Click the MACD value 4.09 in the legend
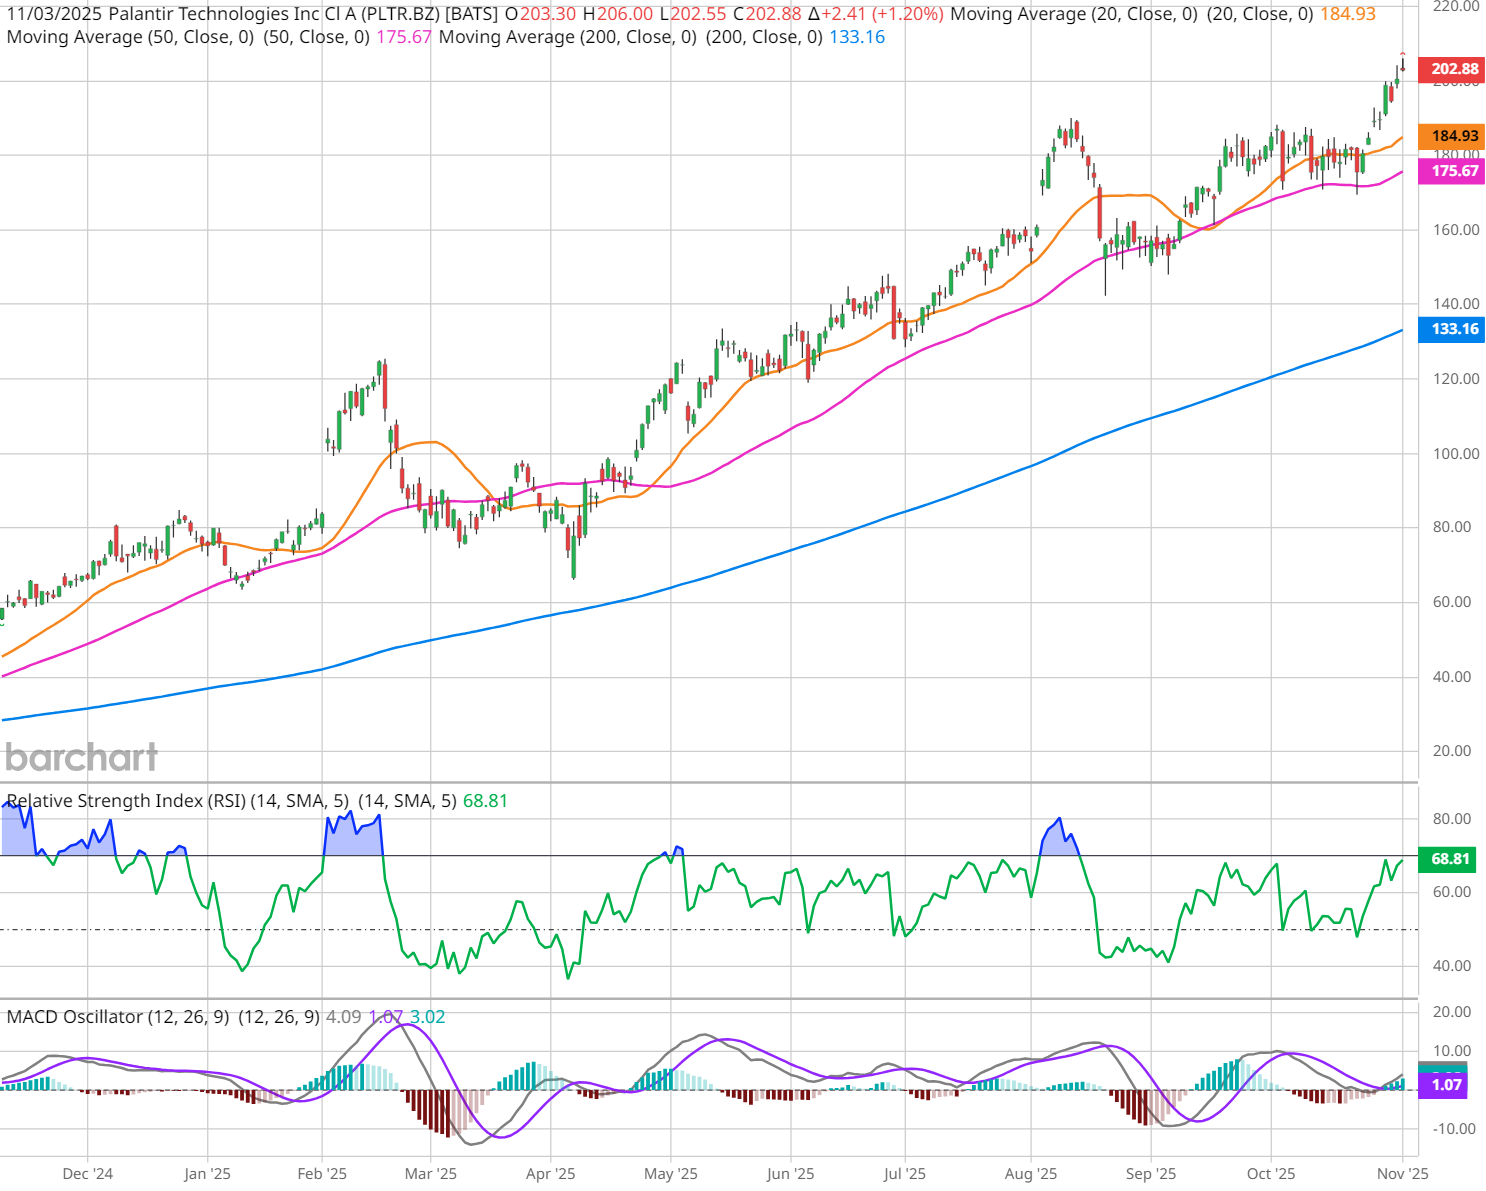Screen dimensions: 1486x1191 coord(344,1017)
